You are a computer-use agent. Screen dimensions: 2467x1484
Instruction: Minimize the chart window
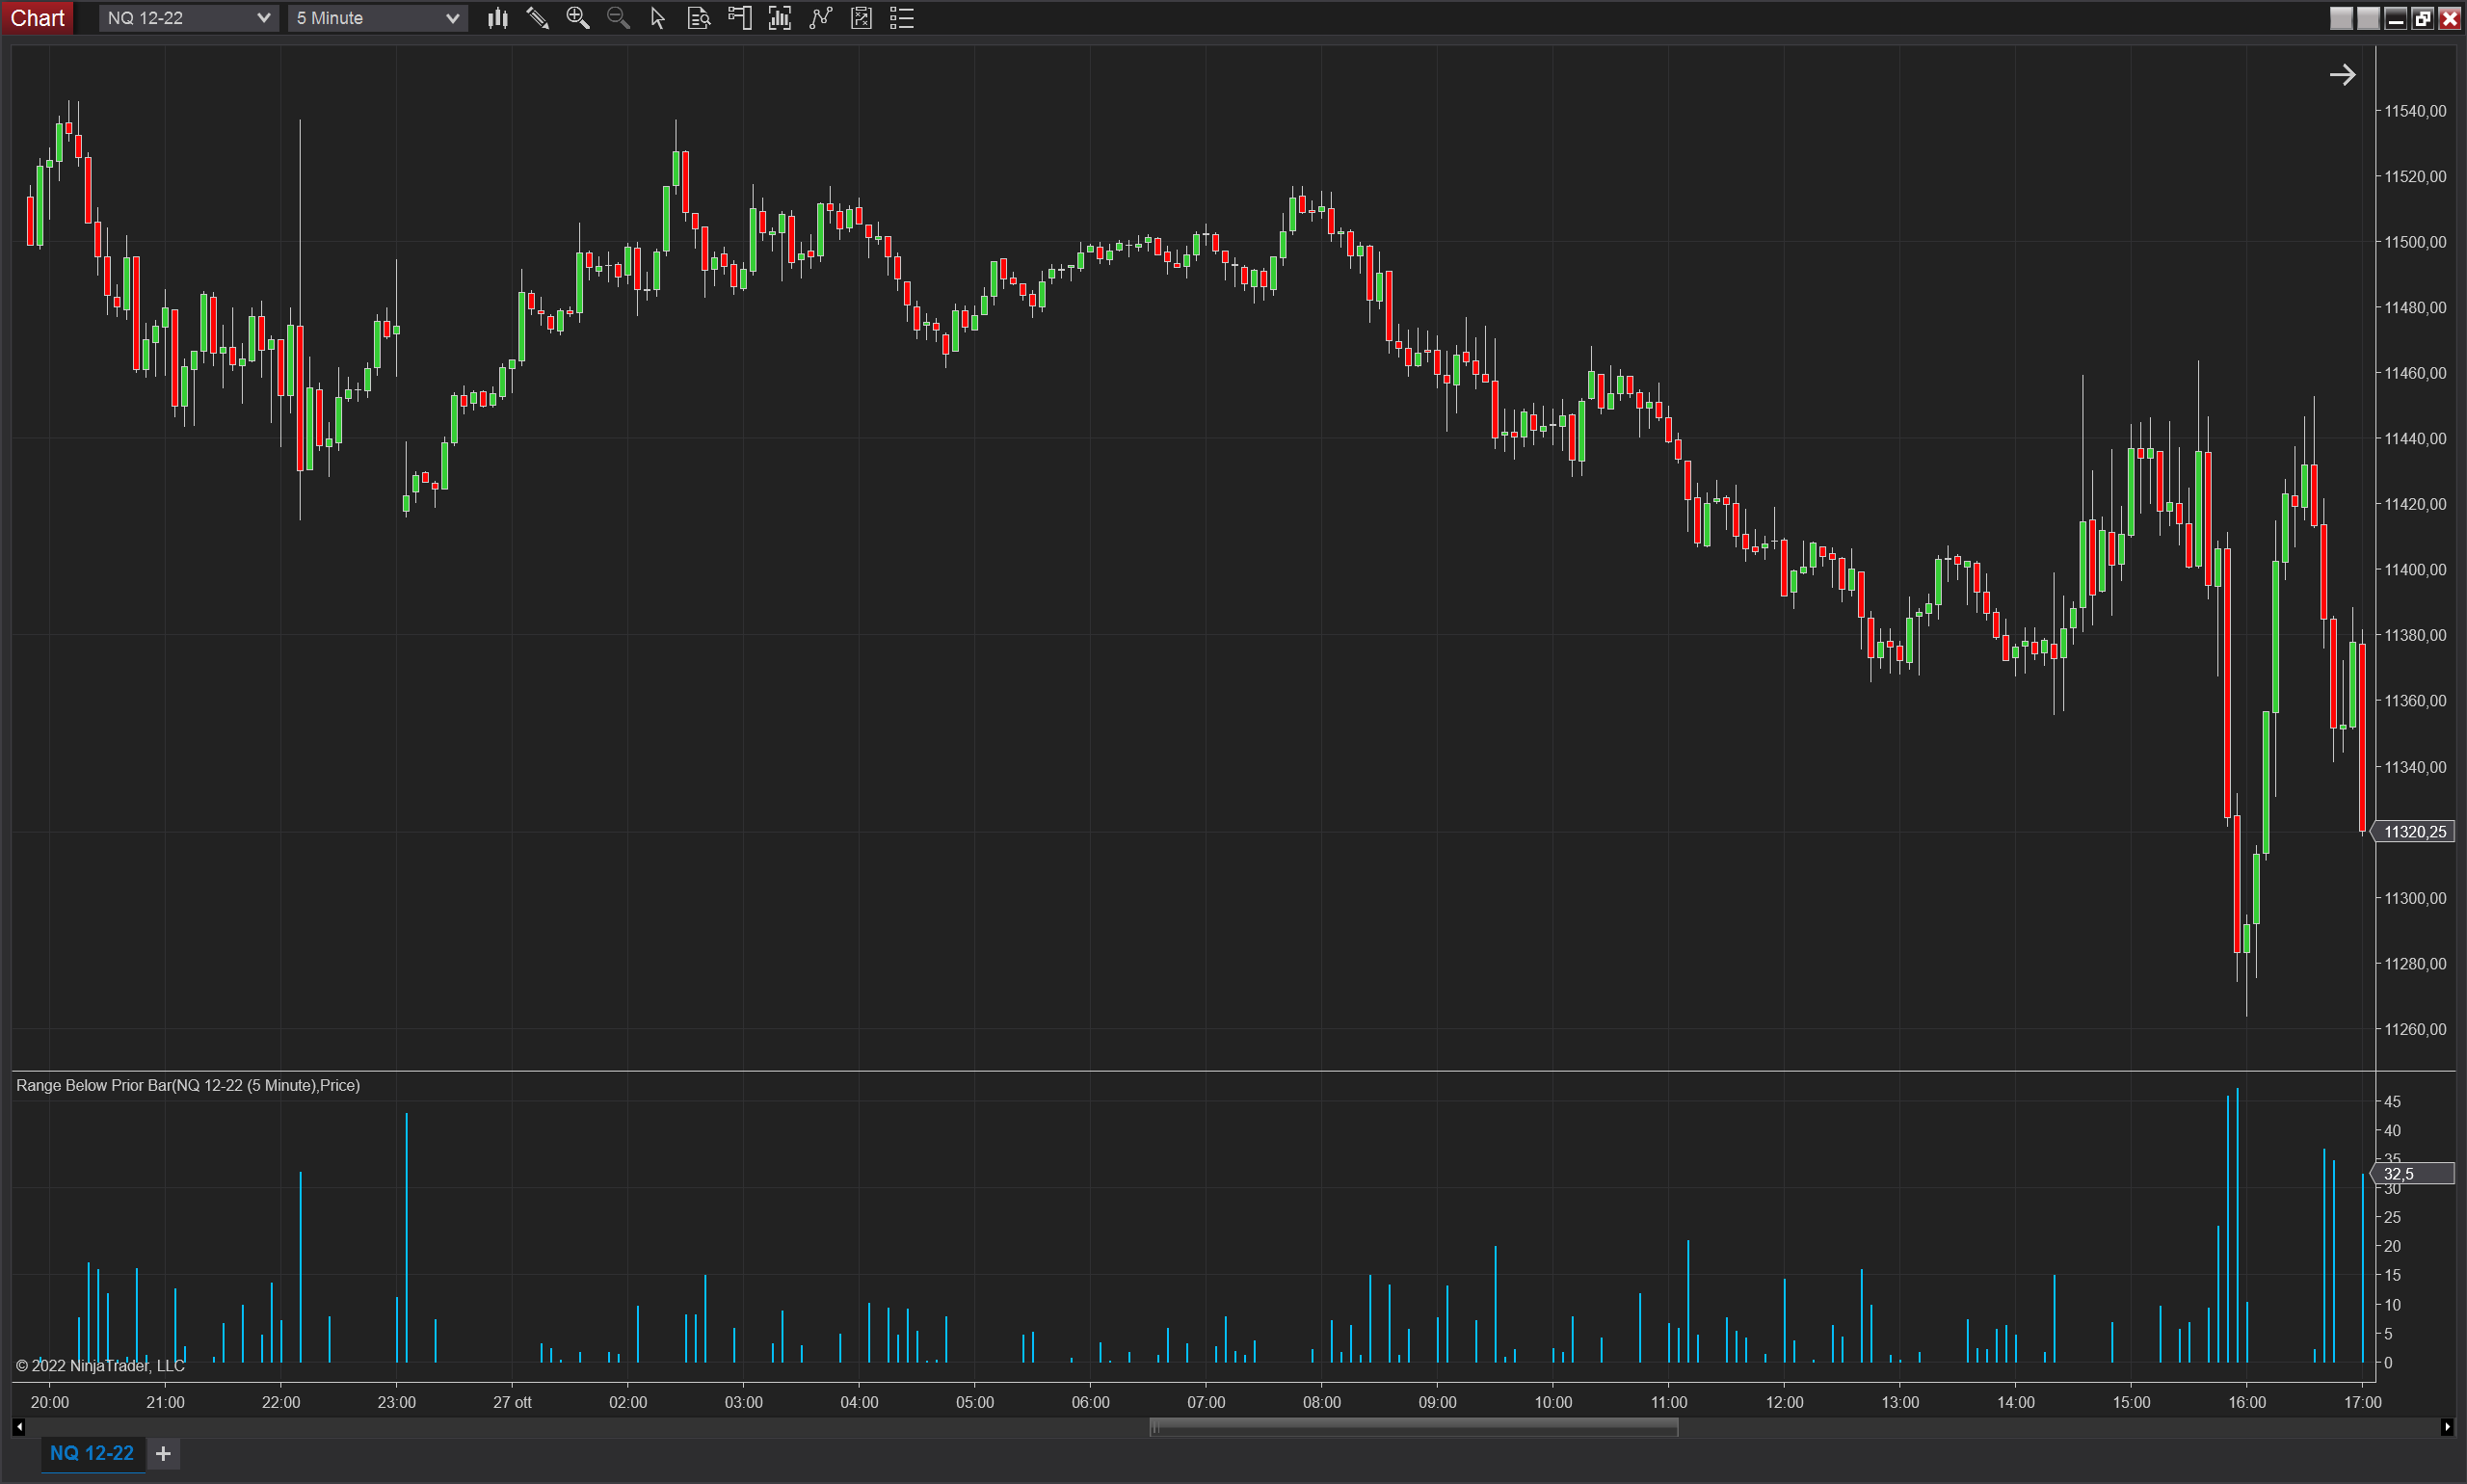tap(2395, 18)
